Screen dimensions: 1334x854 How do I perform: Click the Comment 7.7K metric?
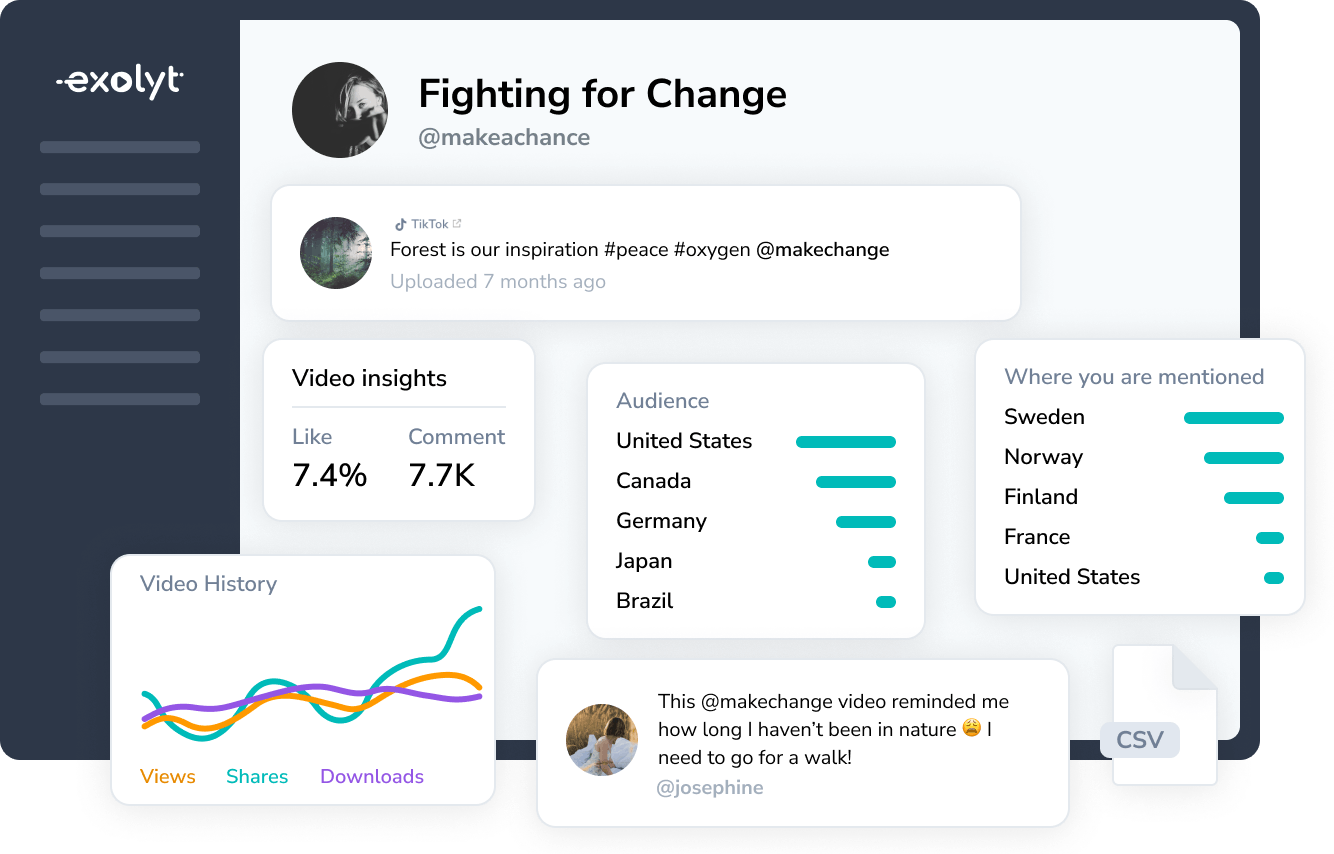point(456,460)
